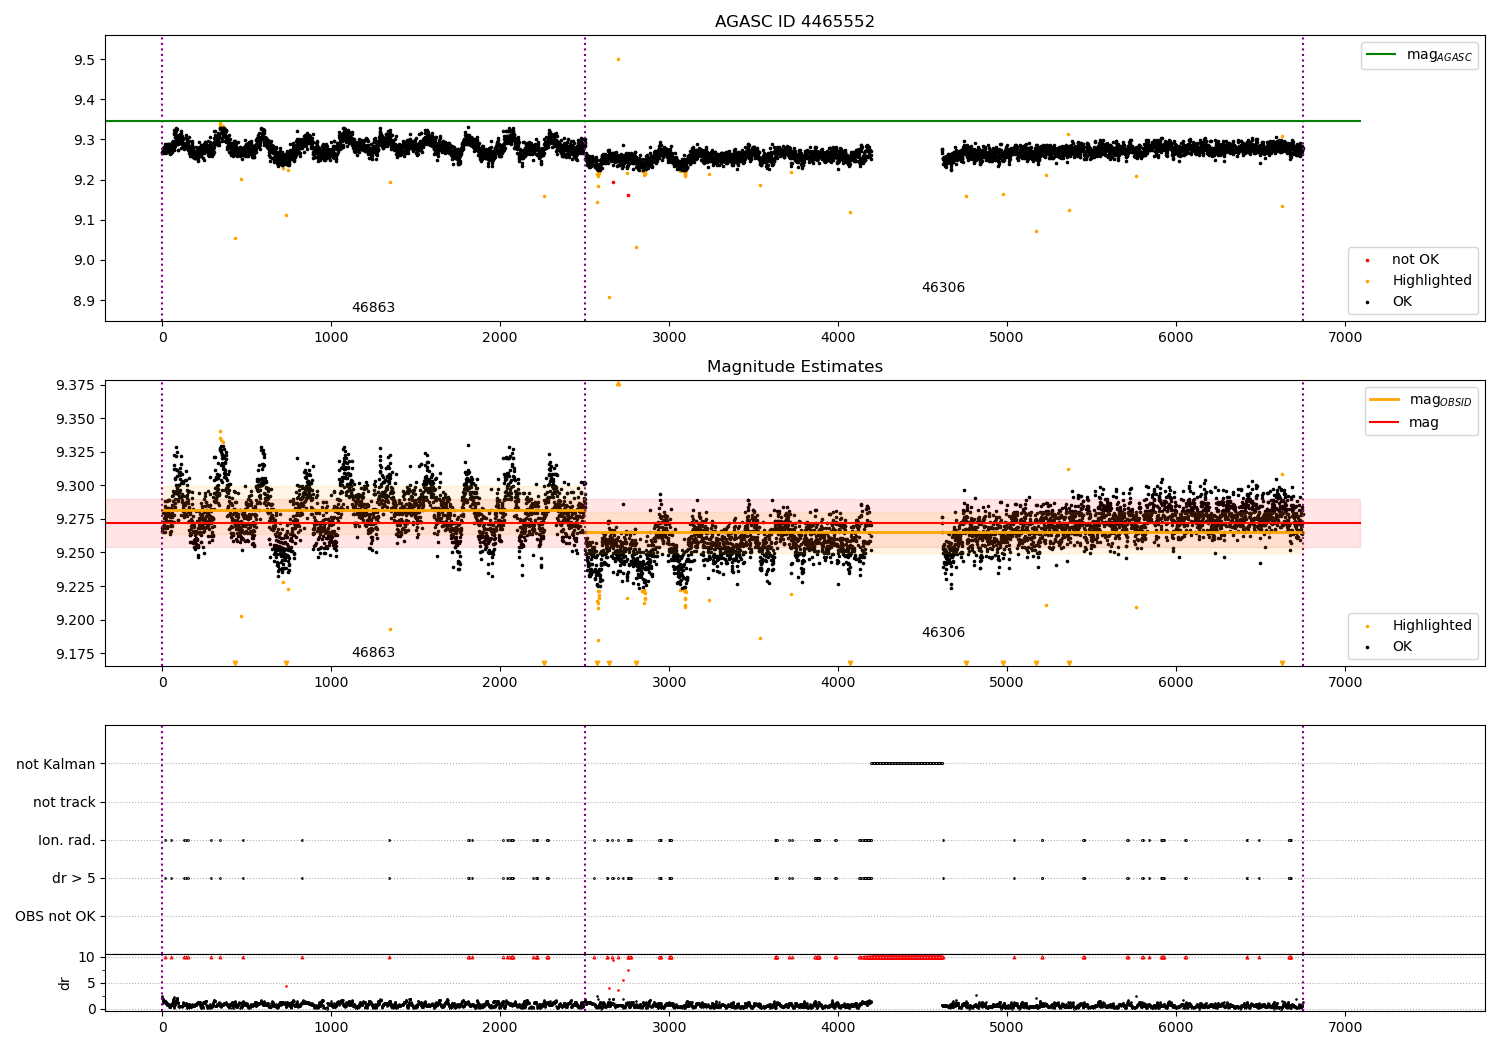The width and height of the screenshot is (1500, 1050).
Task: Click the 'not track' axis label
Action: tap(64, 802)
